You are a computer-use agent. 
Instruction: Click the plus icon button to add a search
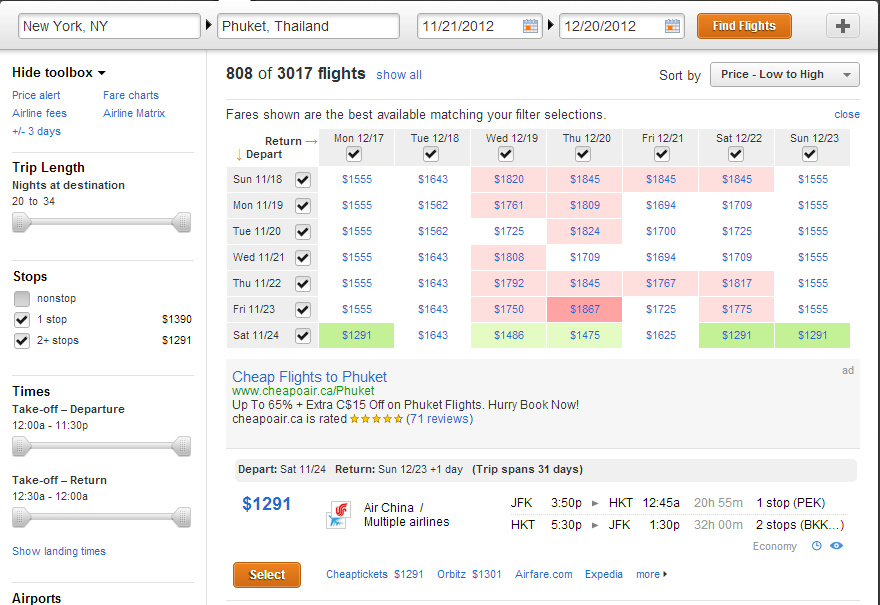click(x=842, y=26)
